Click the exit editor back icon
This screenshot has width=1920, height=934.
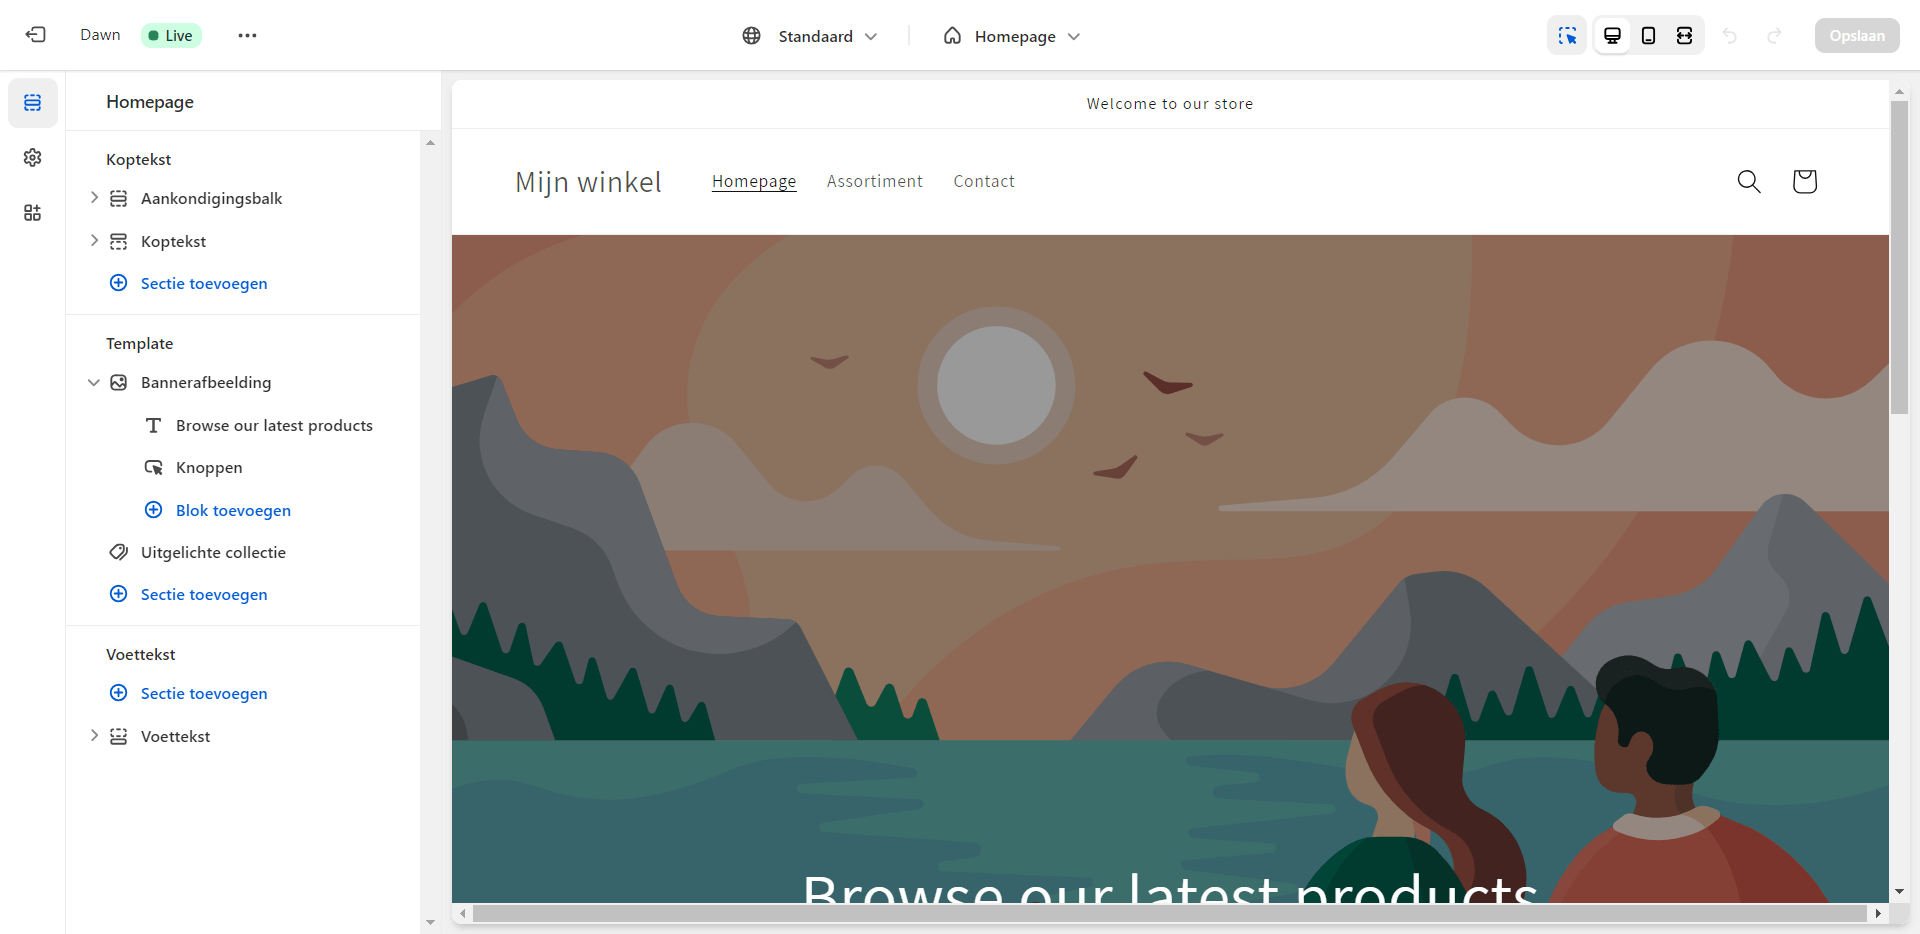coord(36,35)
